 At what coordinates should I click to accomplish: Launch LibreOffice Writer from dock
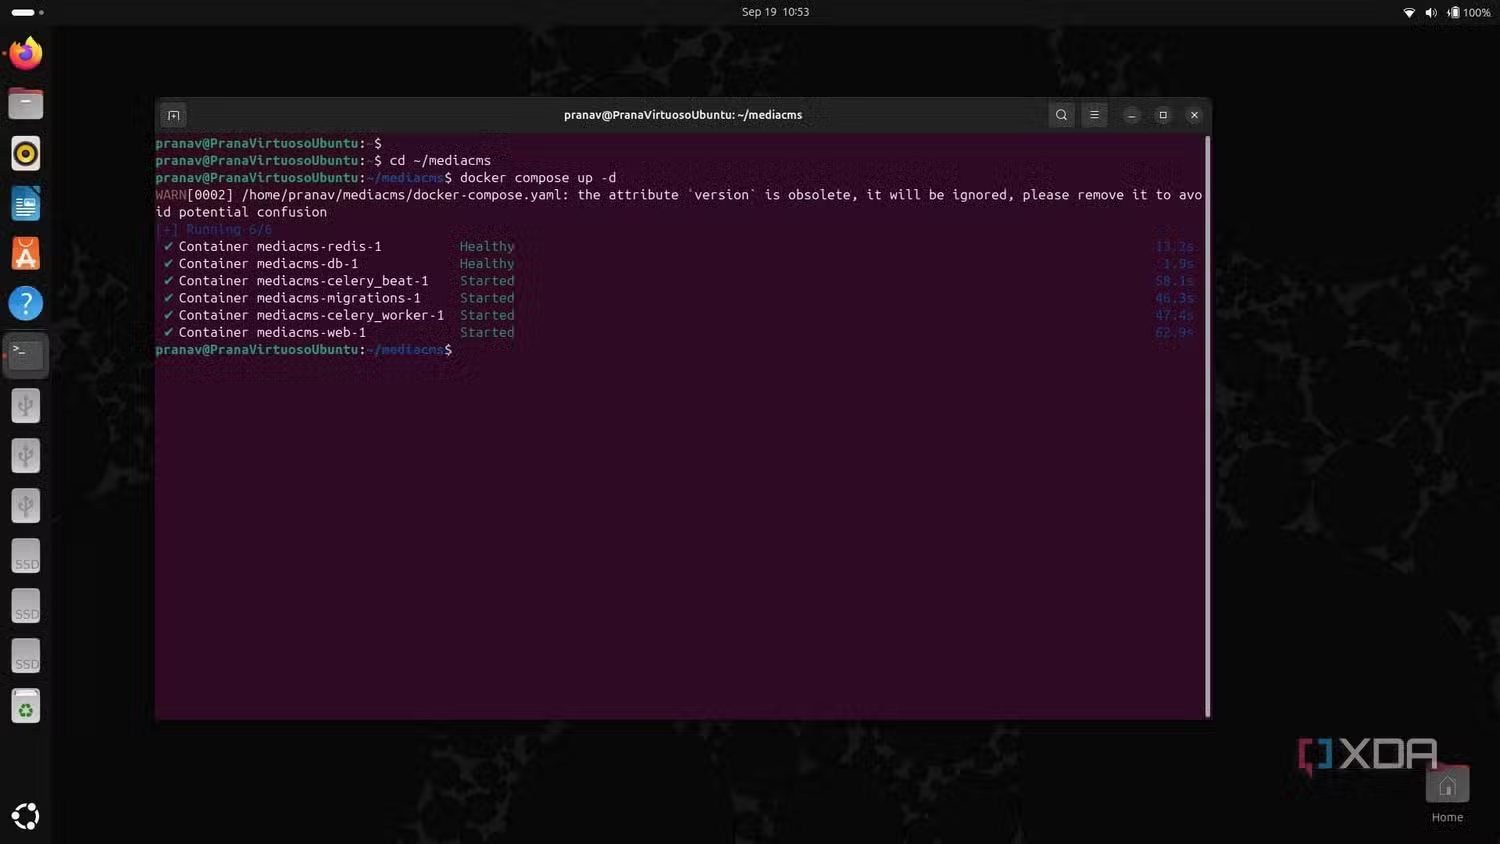(x=26, y=204)
